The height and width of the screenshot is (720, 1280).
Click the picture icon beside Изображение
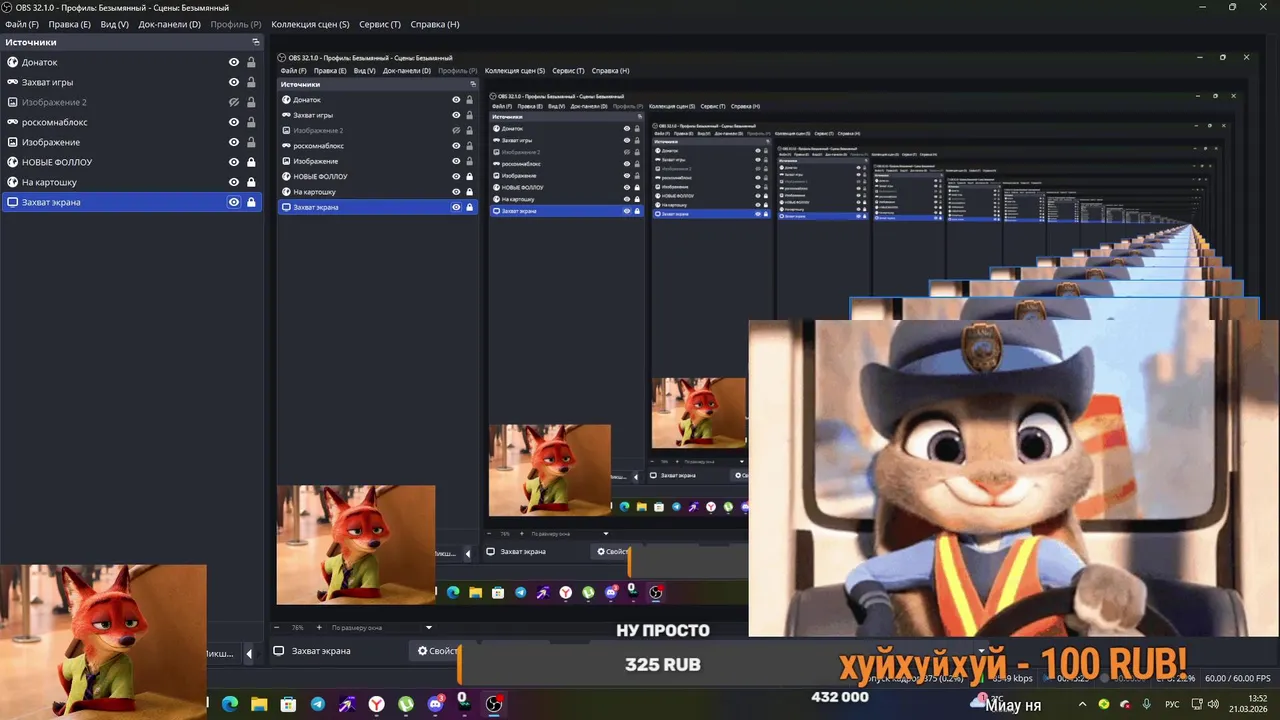(12, 142)
